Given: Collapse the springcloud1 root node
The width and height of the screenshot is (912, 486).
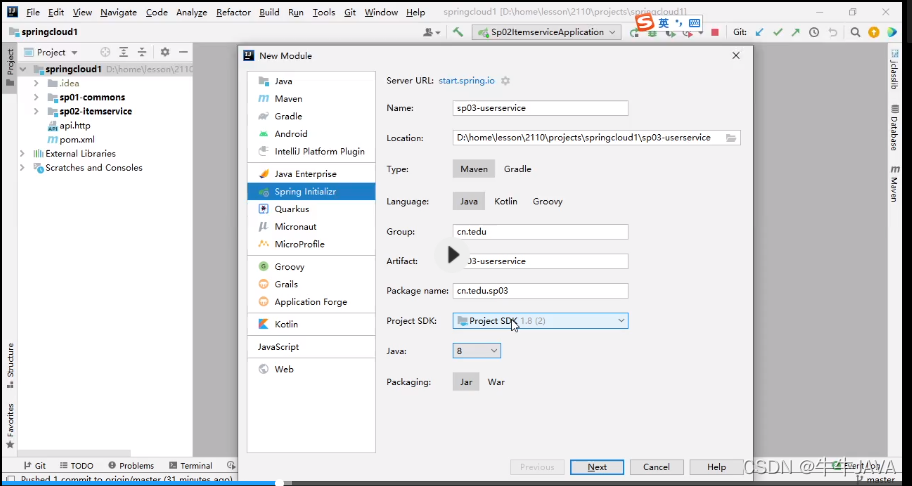Looking at the screenshot, I should click(x=24, y=69).
